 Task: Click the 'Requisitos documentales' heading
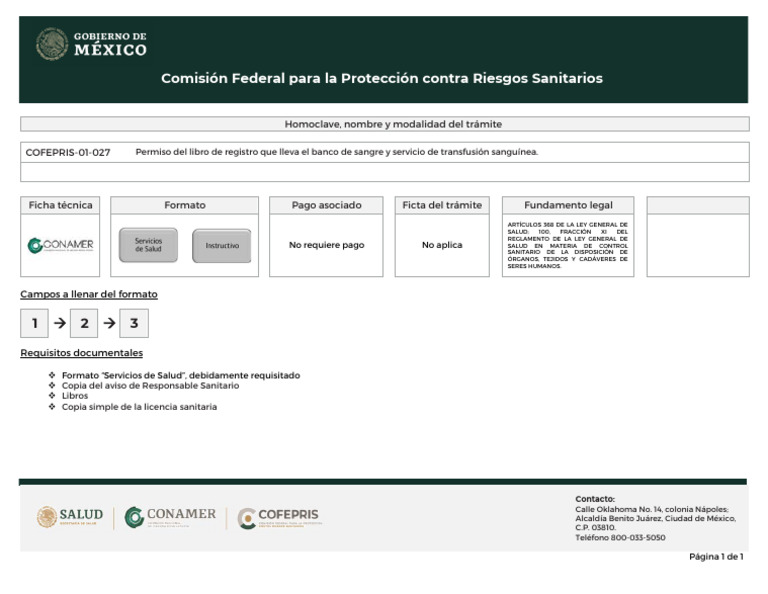(x=81, y=353)
